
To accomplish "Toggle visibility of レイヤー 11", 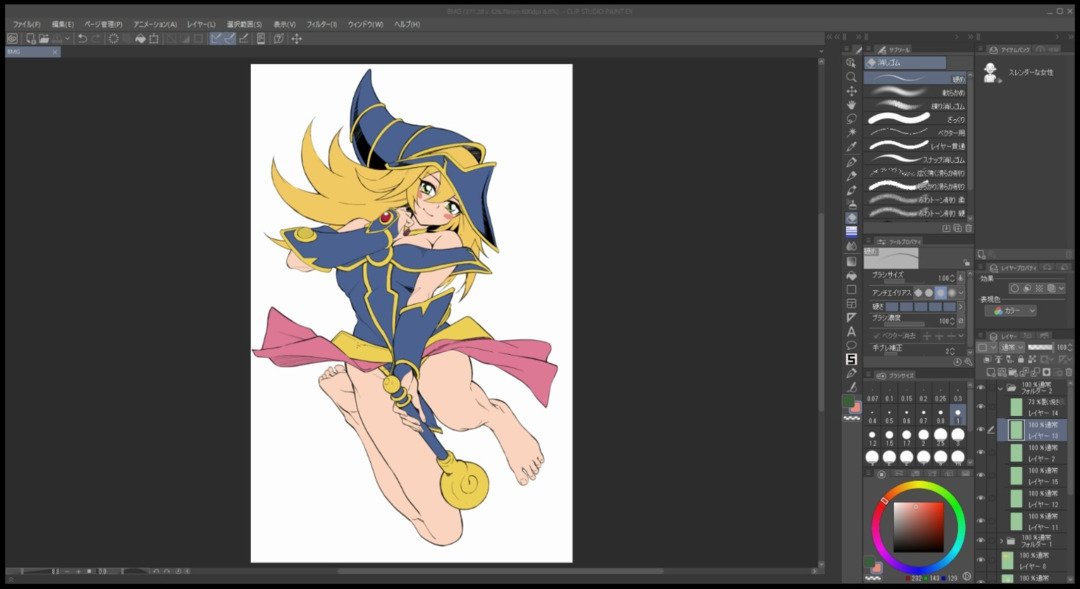I will click(981, 521).
